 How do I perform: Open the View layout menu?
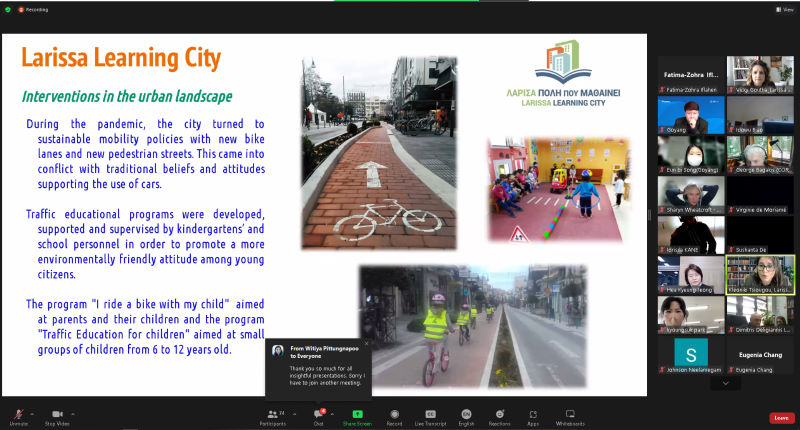(x=784, y=8)
